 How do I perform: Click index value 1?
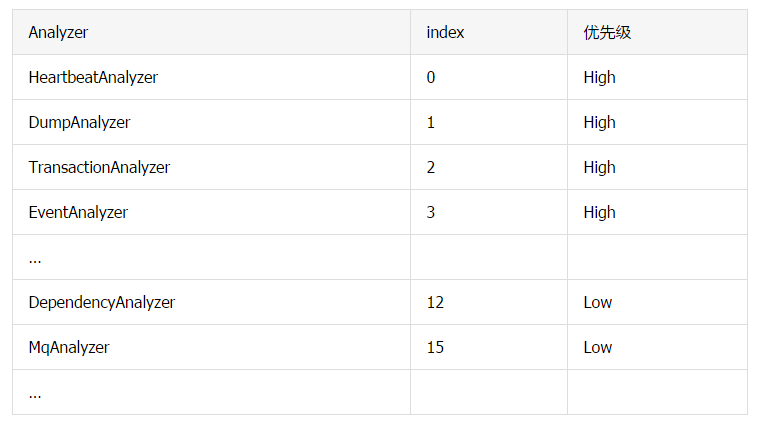click(x=431, y=122)
